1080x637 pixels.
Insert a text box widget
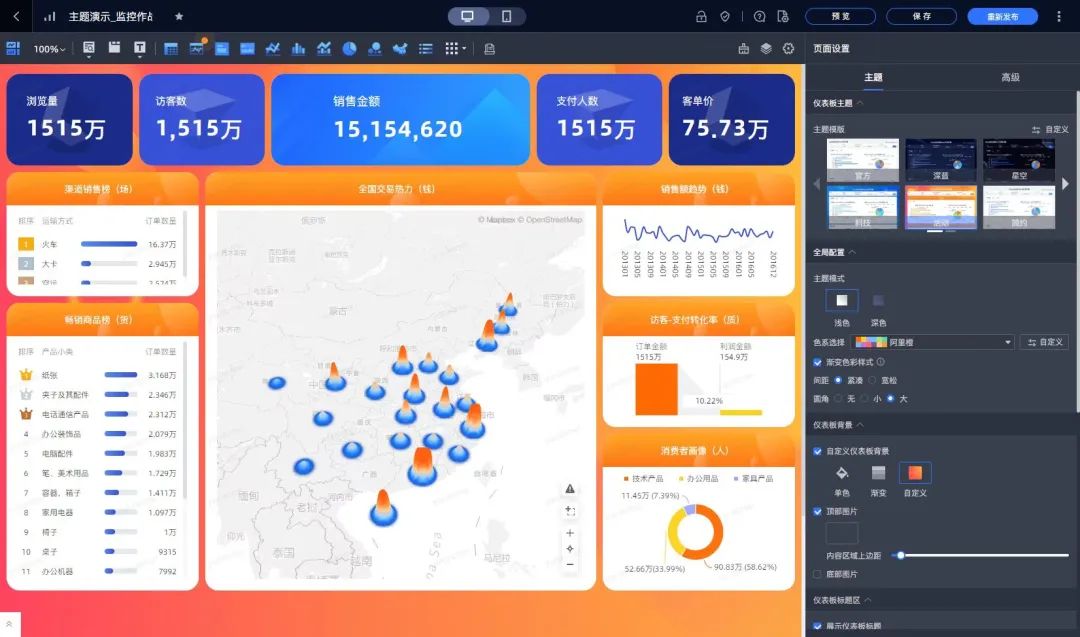(140, 48)
